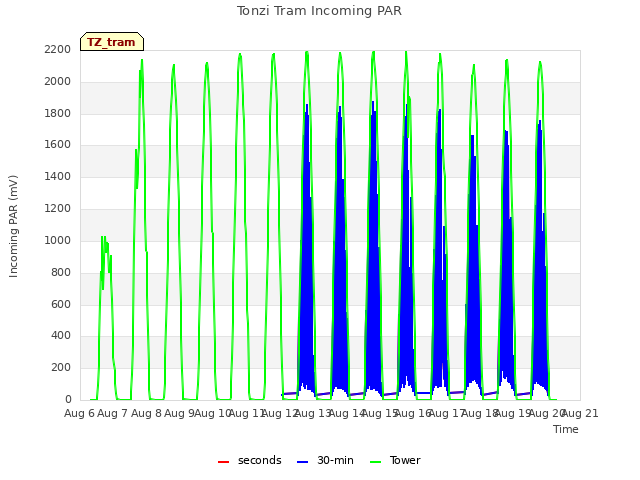Click the 1400 y-axis tick value
Screen dimensions: 640x480
58,176
